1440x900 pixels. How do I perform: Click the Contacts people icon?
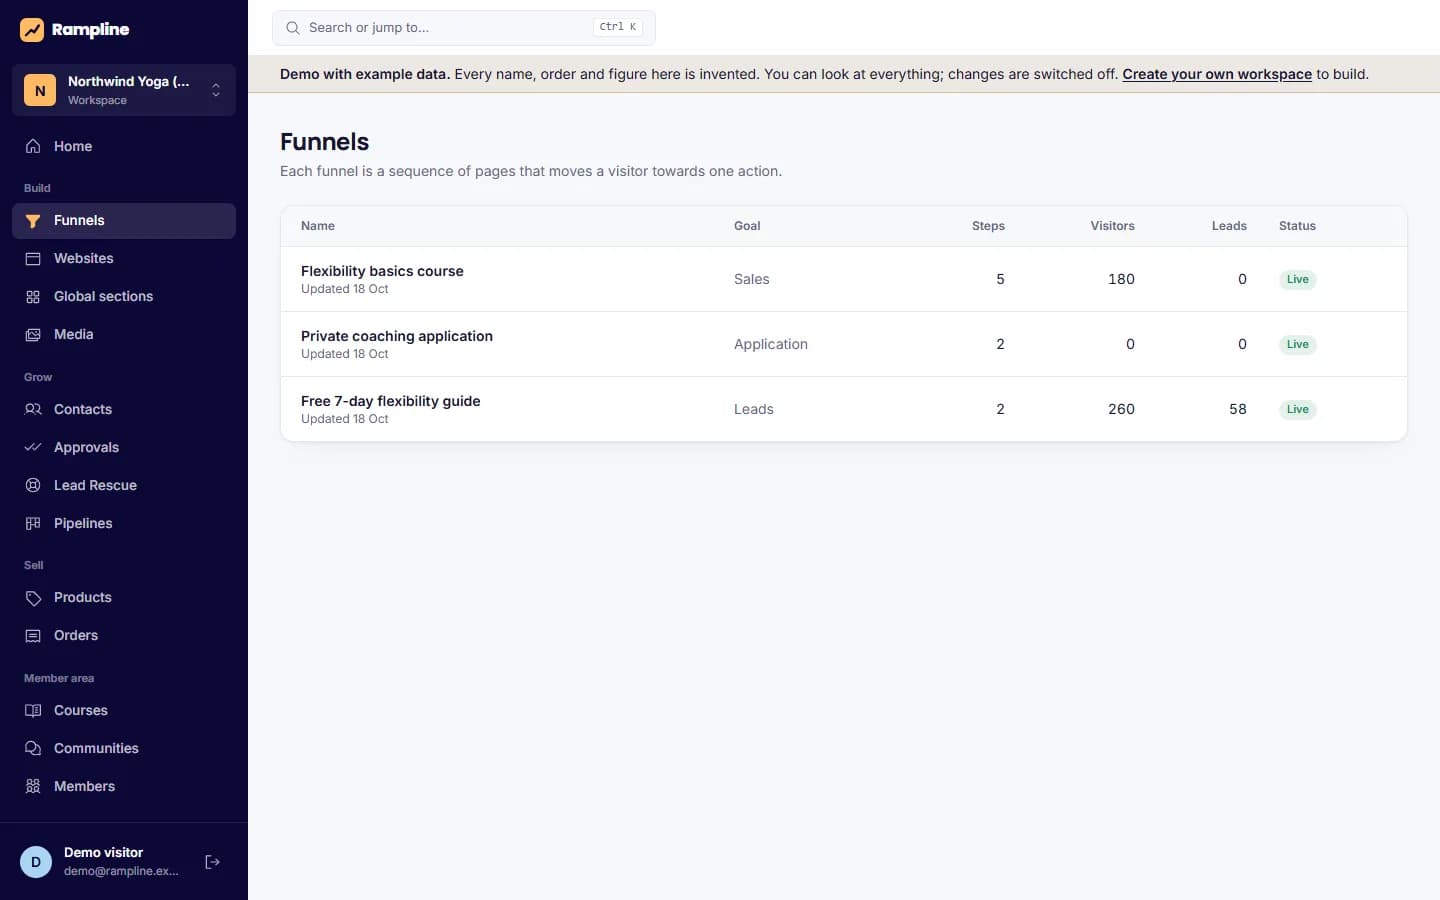[x=33, y=409]
